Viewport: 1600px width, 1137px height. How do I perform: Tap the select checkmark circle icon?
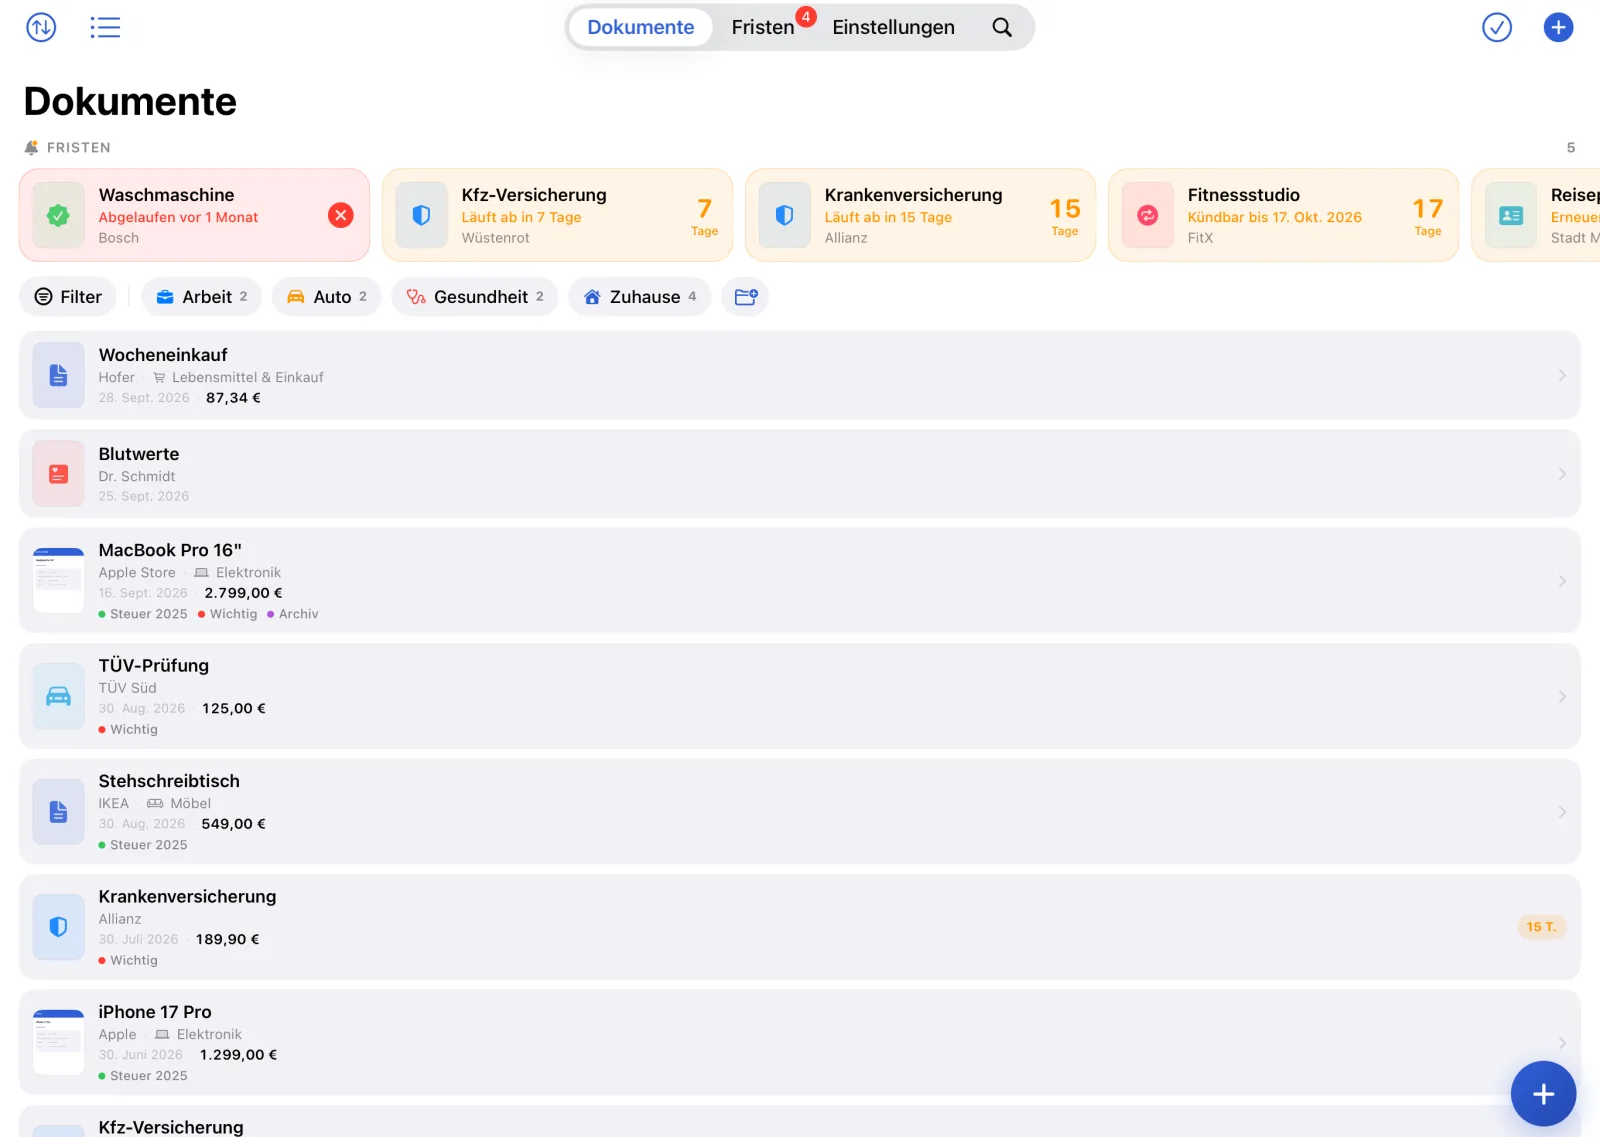click(x=1497, y=27)
